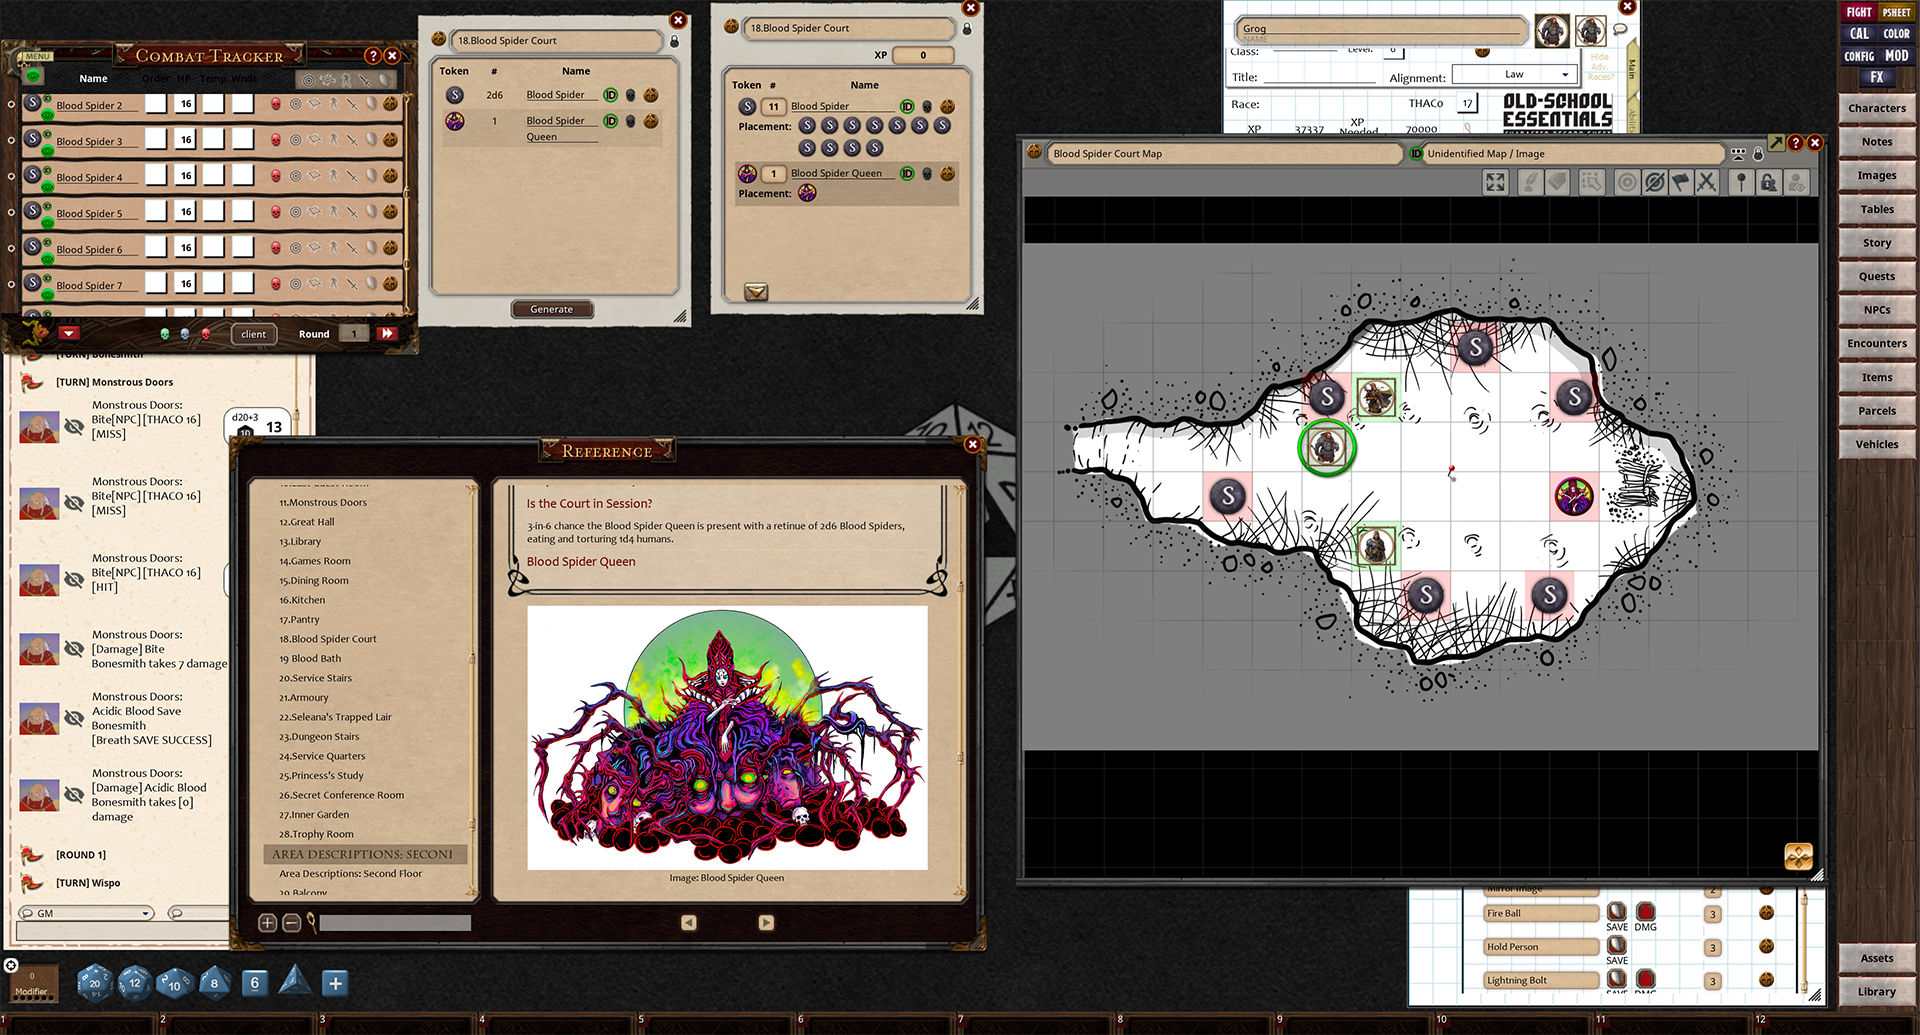
Task: Open Blood Spider Queen link in Reference
Action: pyautogui.click(x=581, y=562)
